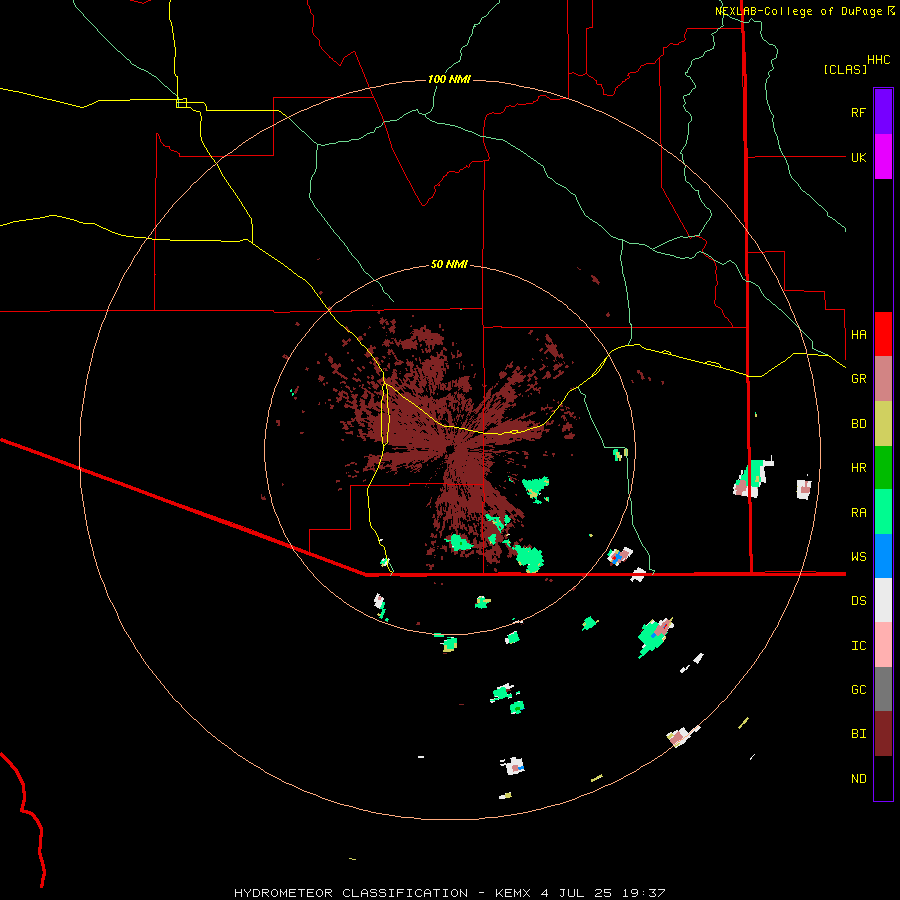Click the "ND" legend label
Image resolution: width=900 pixels, height=900 pixels.
coord(858,779)
